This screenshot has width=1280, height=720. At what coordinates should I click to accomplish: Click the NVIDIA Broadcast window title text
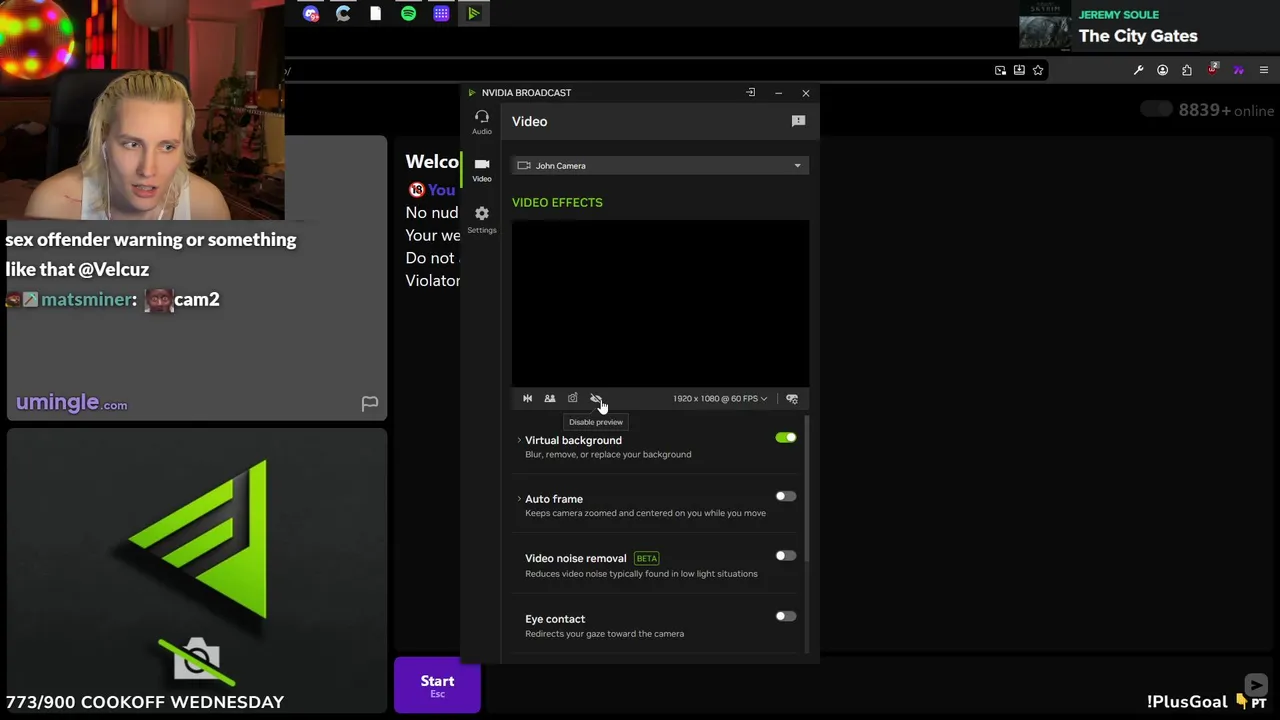[526, 93]
